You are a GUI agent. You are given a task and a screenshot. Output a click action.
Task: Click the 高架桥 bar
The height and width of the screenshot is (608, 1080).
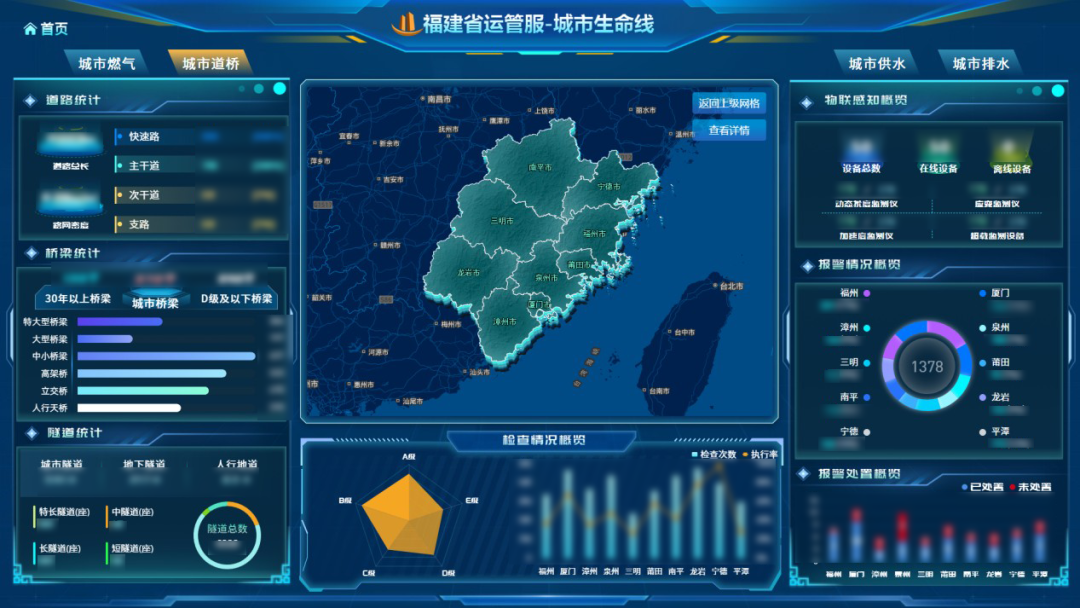[152, 373]
